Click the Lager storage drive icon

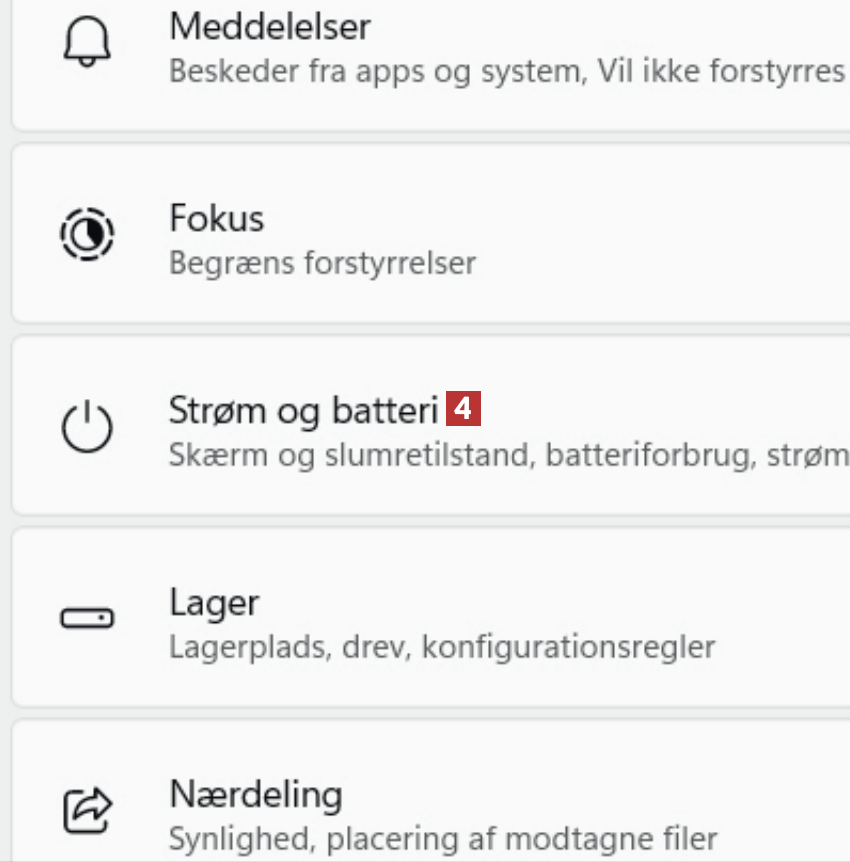point(87,619)
